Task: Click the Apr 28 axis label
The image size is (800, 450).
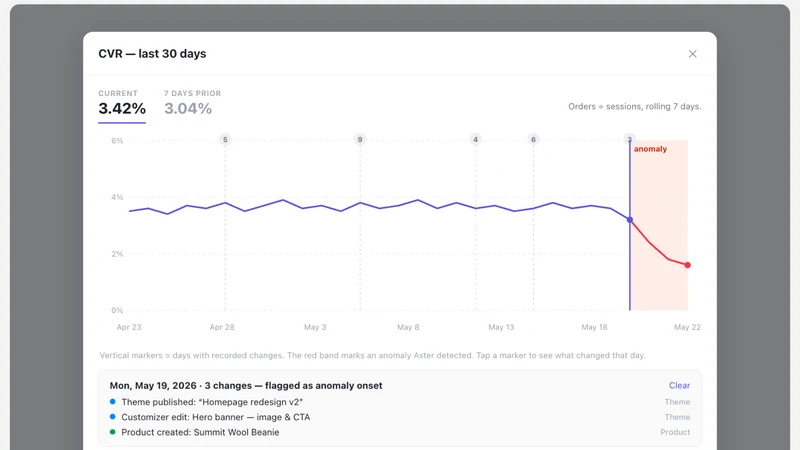Action: click(x=222, y=327)
